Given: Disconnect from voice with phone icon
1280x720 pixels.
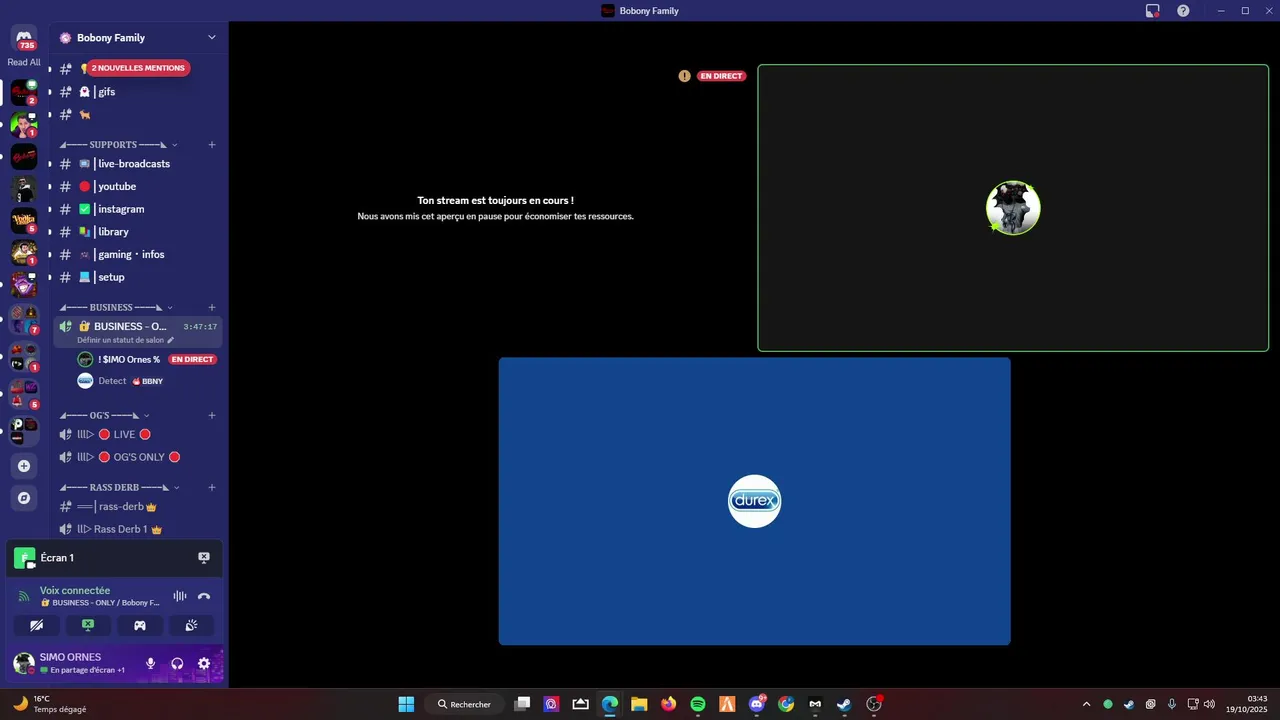Looking at the screenshot, I should (x=204, y=596).
